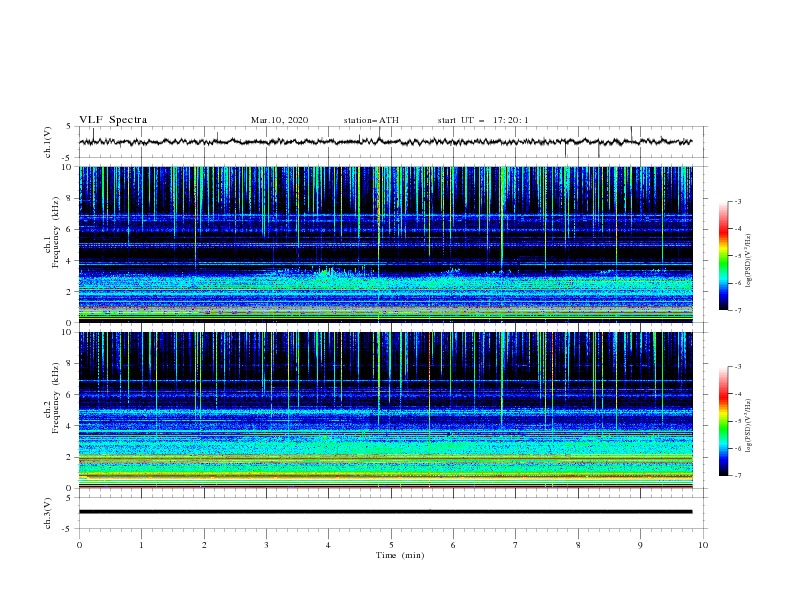Click the ch.2 spectrogram panel
Viewport: 792px width, 612px height.
(x=386, y=410)
